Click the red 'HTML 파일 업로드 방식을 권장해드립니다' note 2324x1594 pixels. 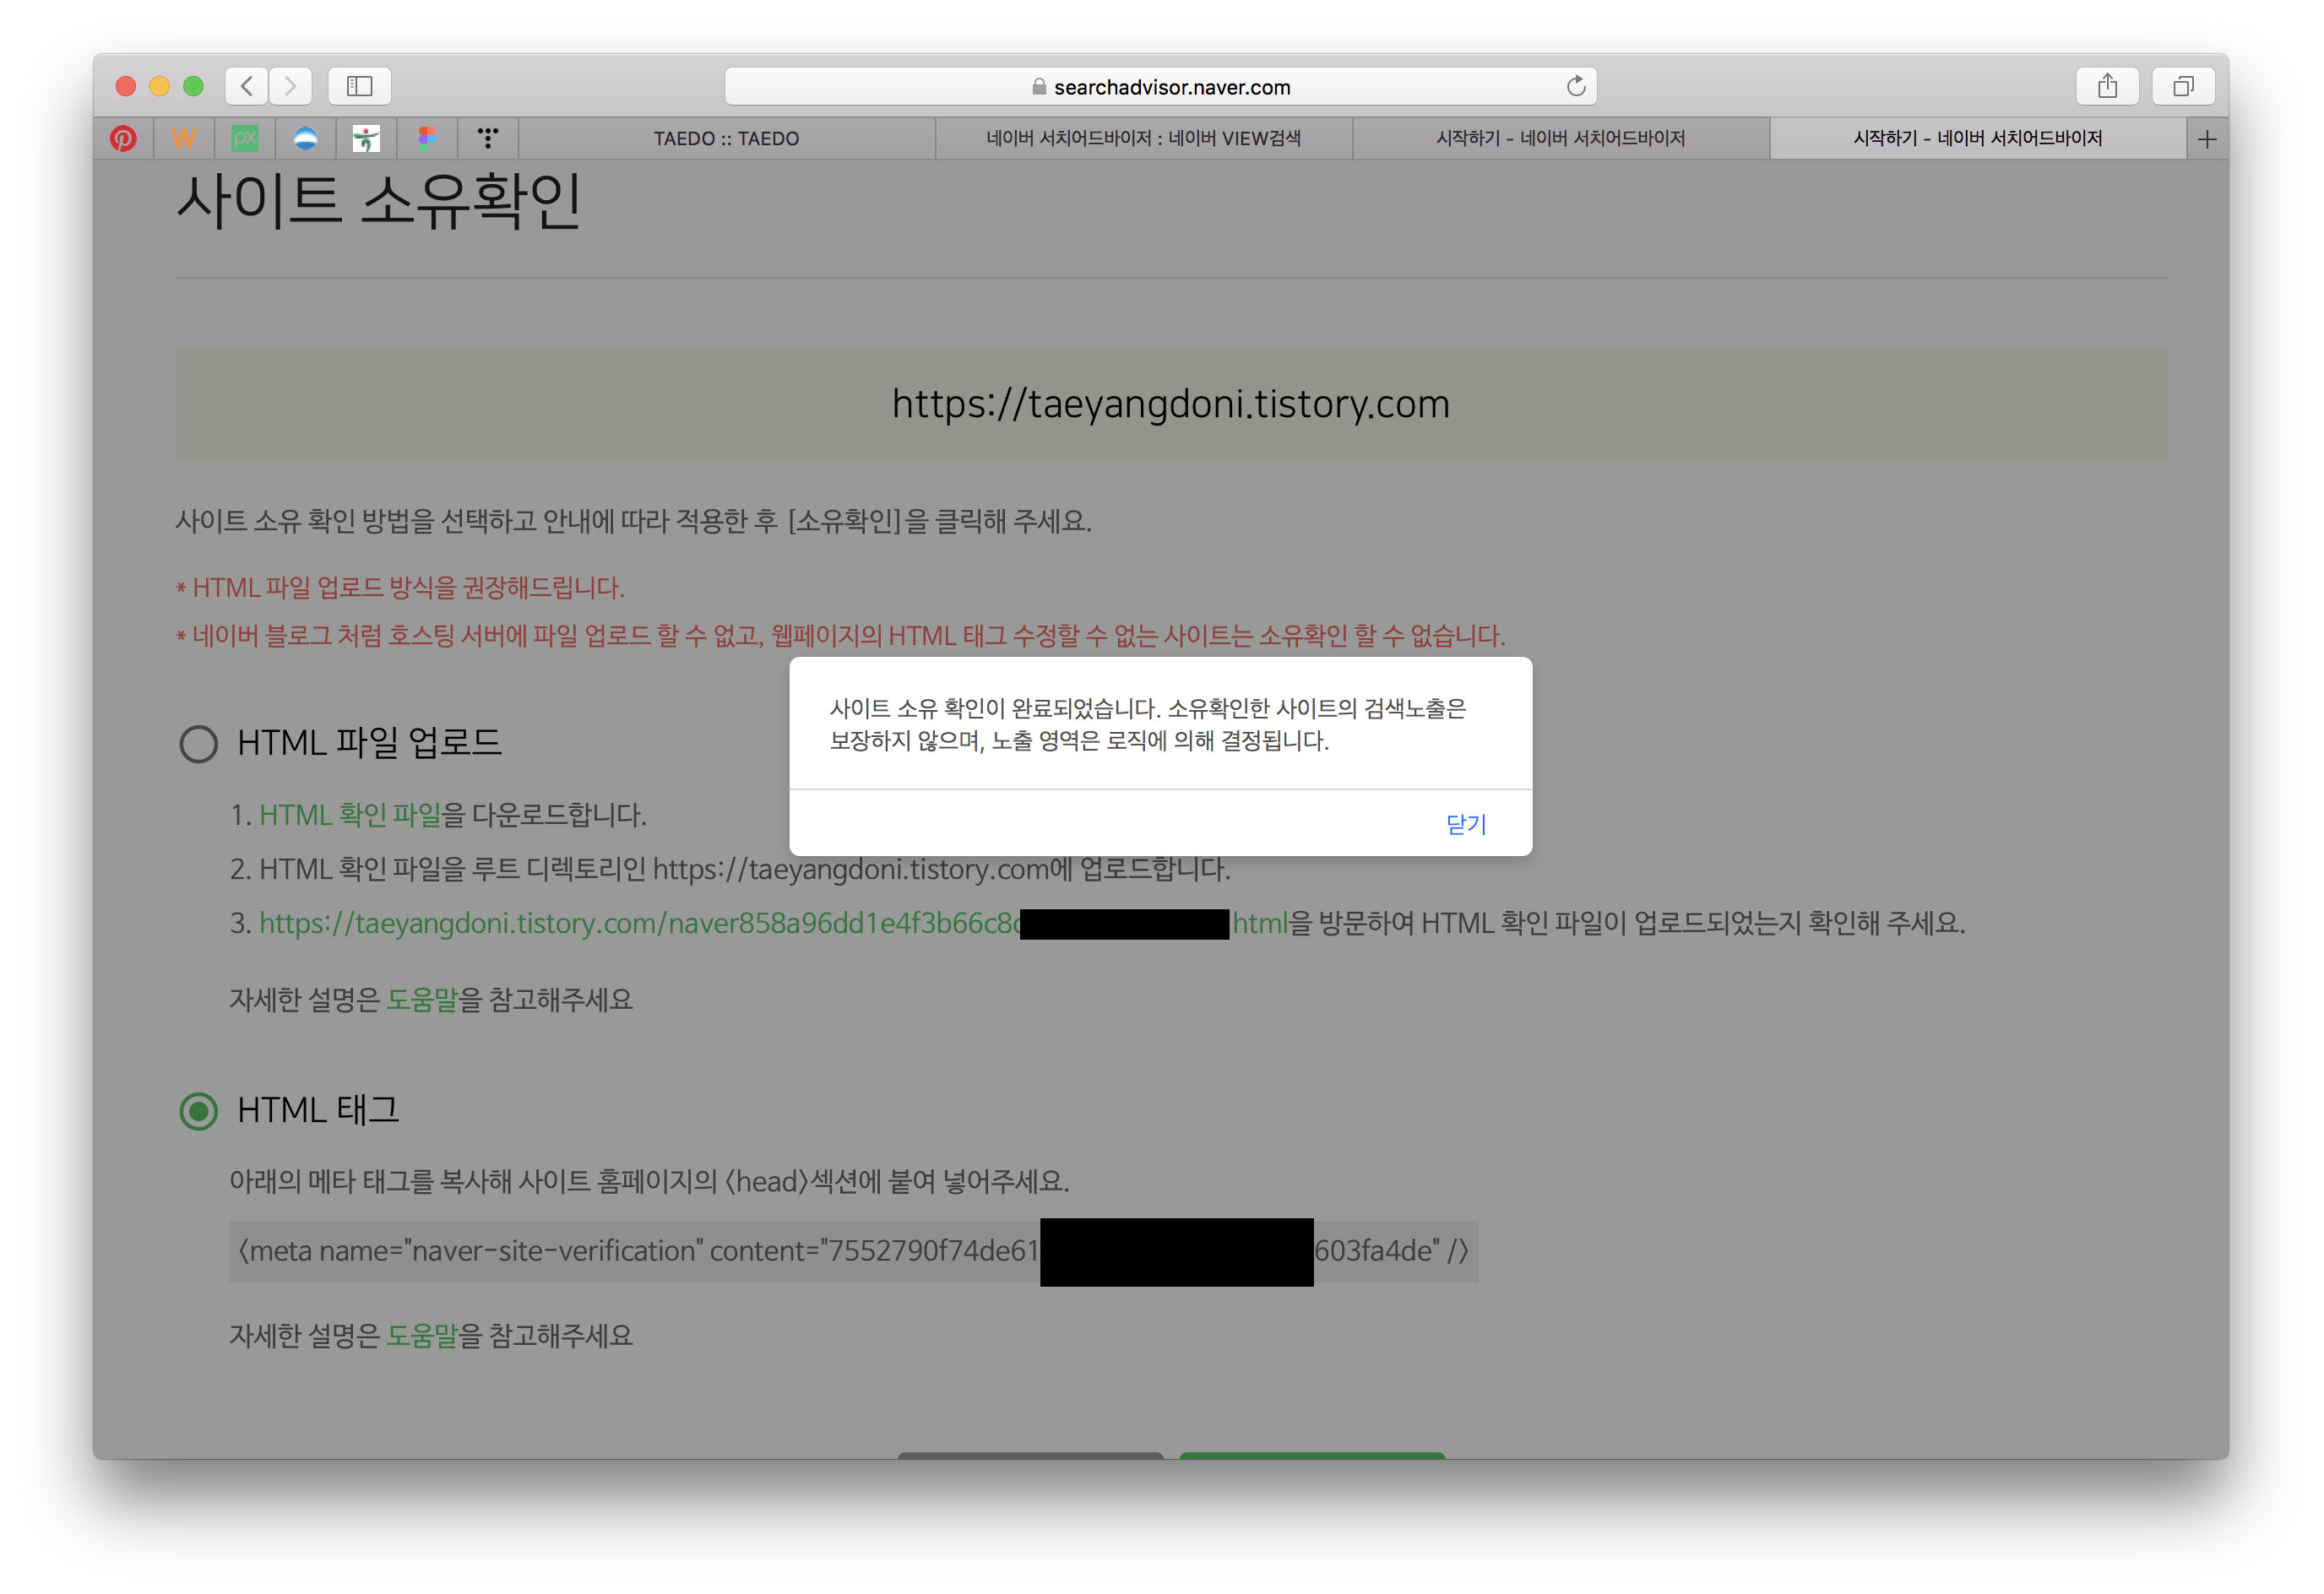(x=400, y=588)
